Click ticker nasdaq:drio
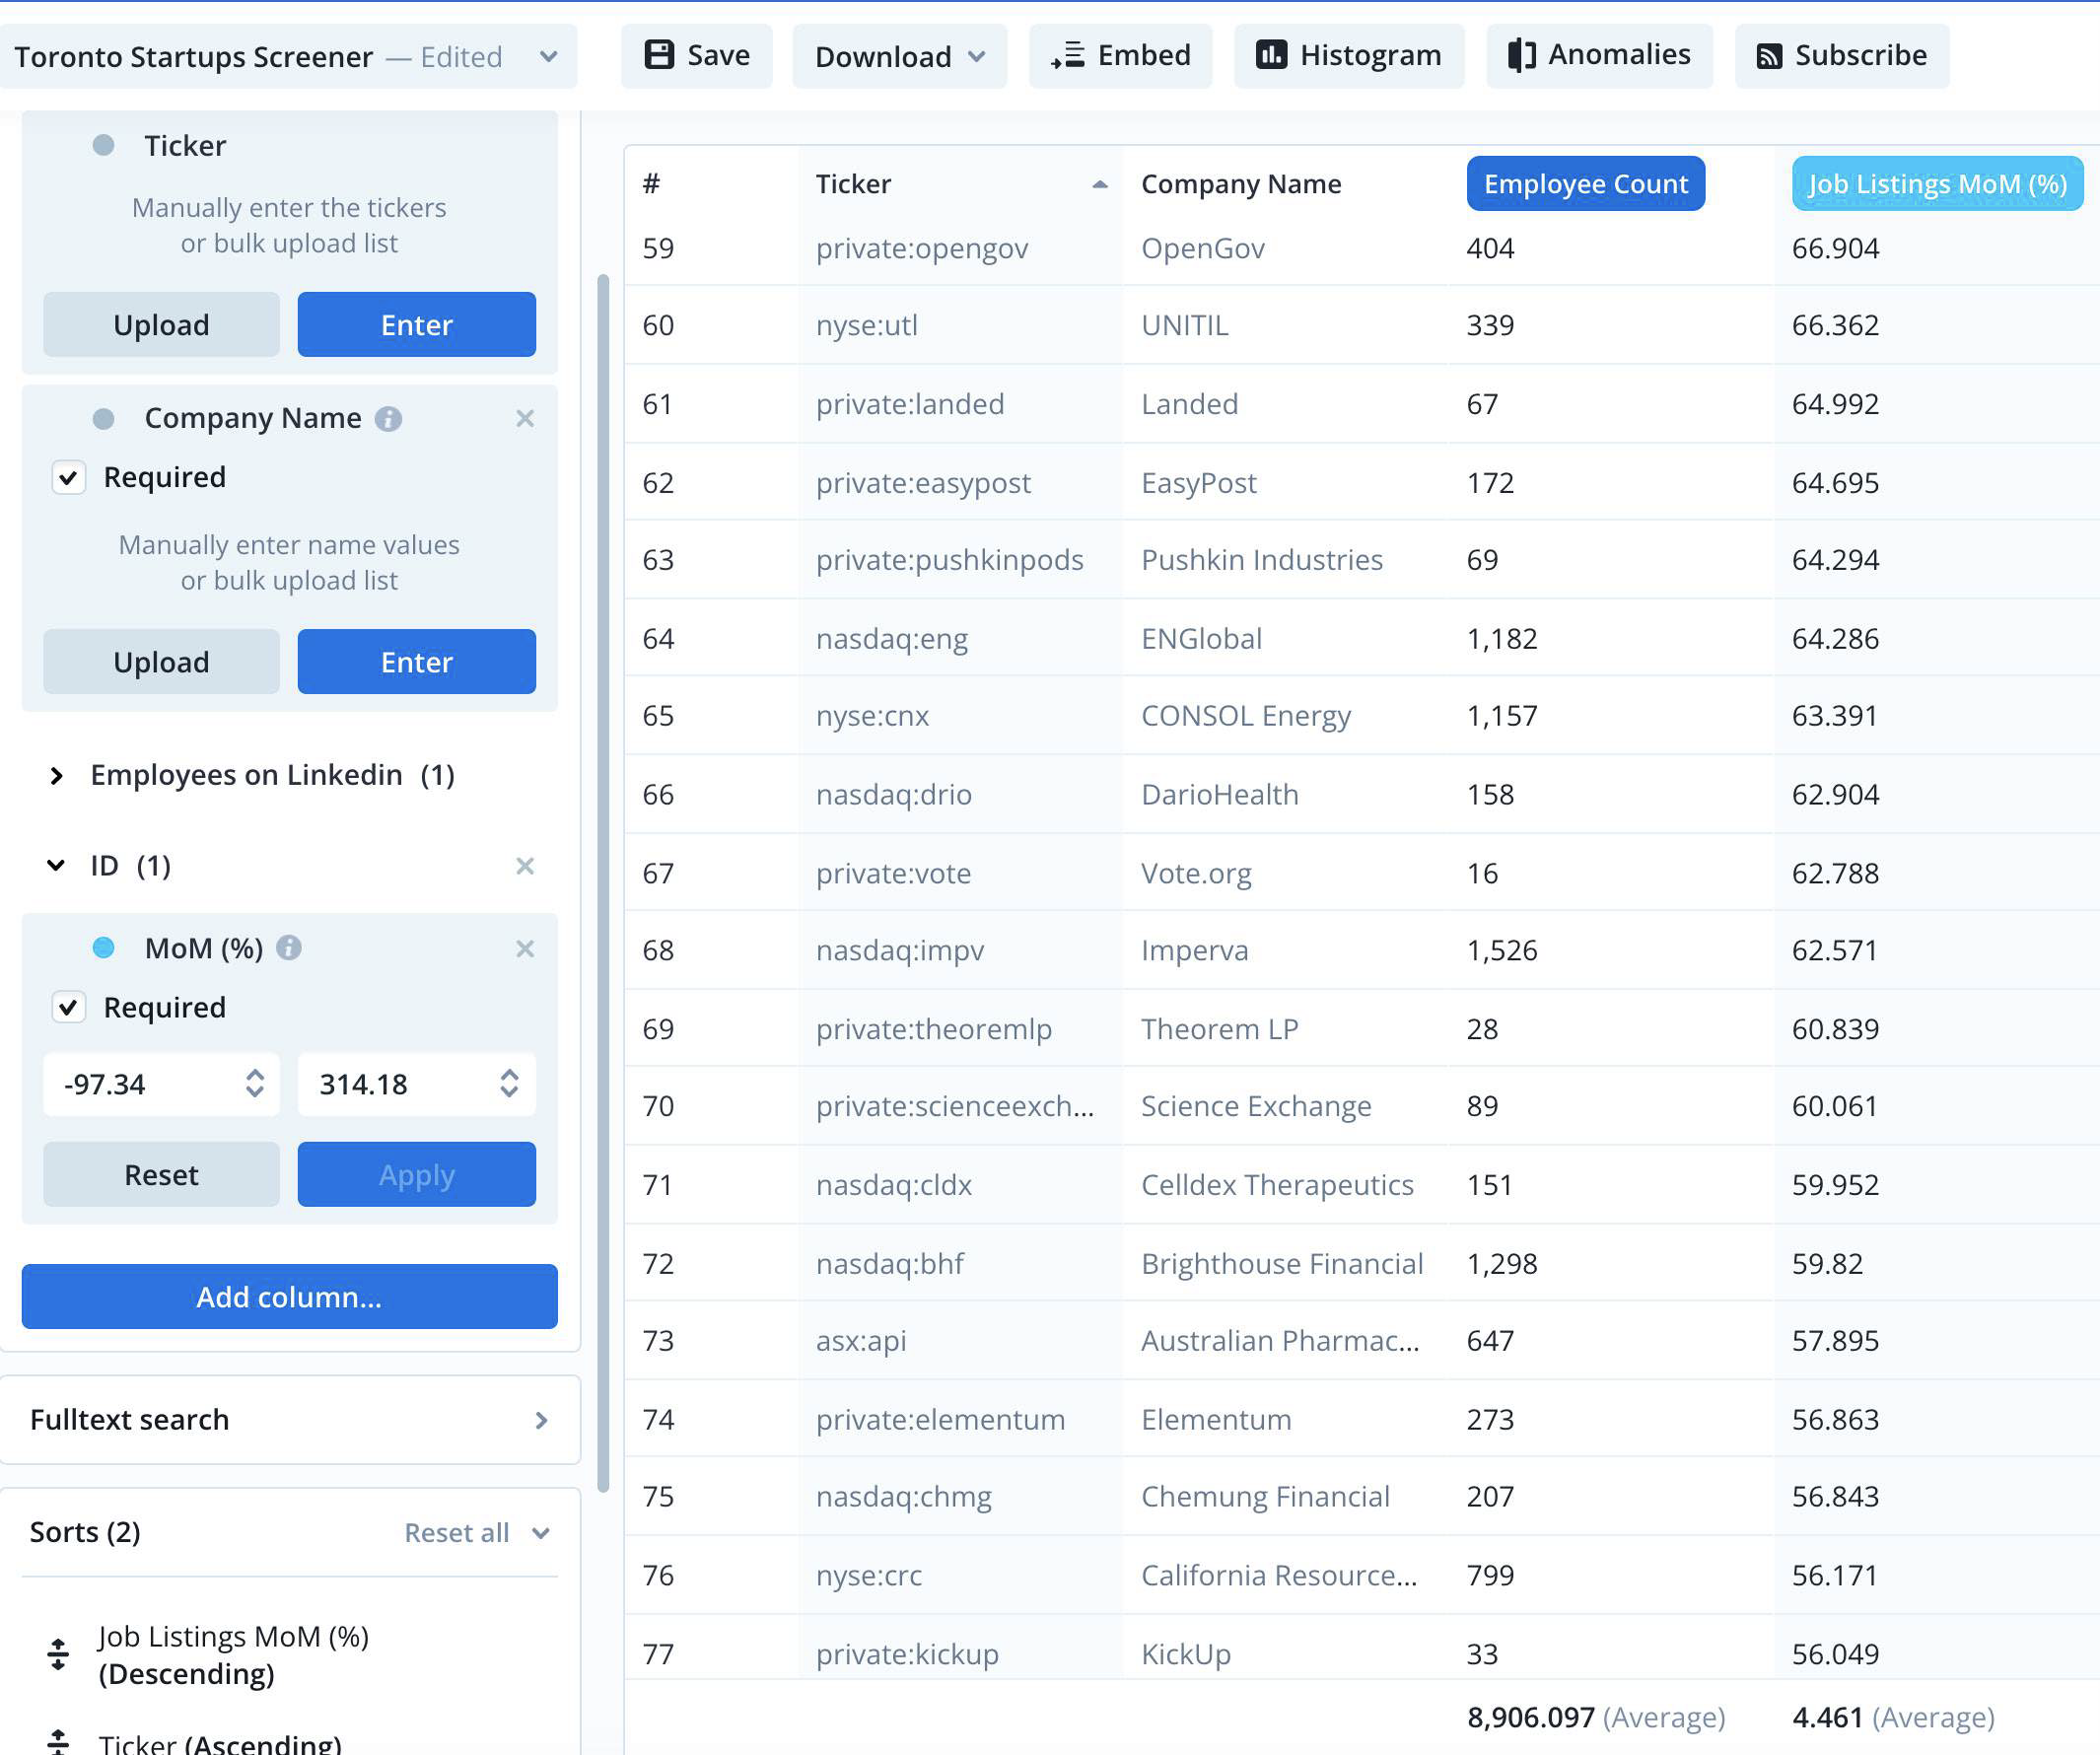Image resolution: width=2100 pixels, height=1755 pixels. [x=894, y=794]
